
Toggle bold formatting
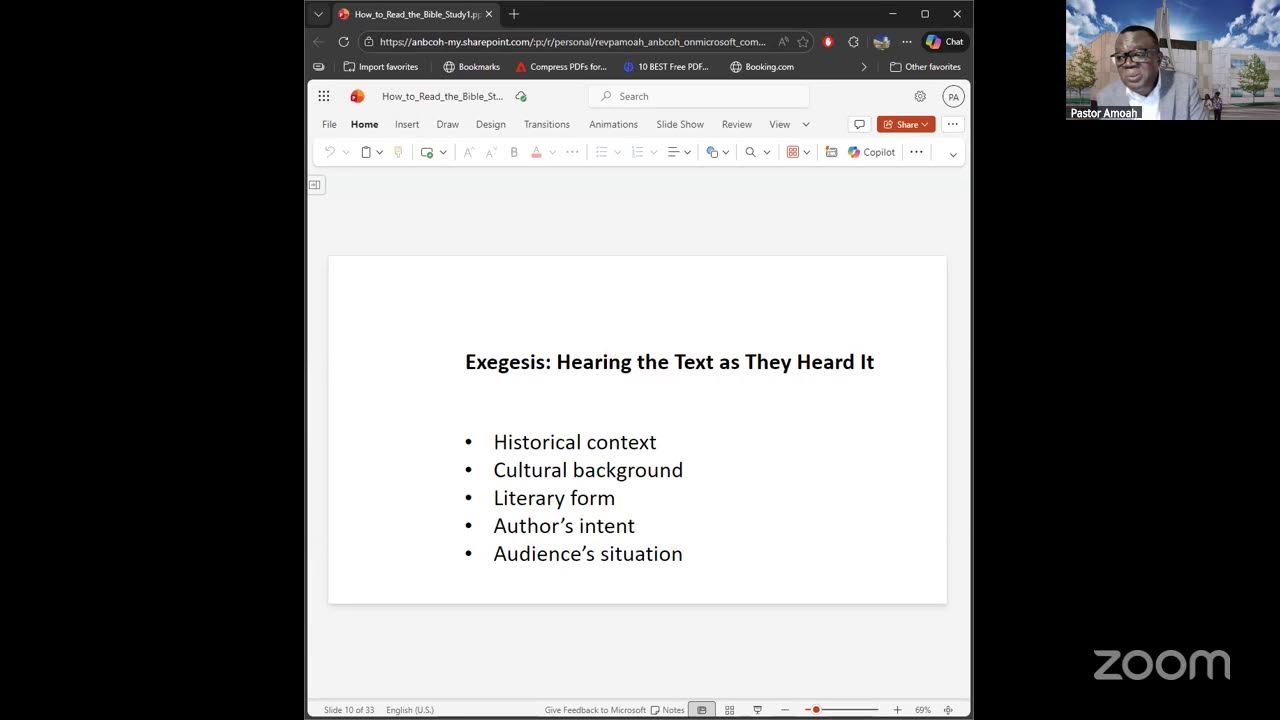pyautogui.click(x=514, y=152)
